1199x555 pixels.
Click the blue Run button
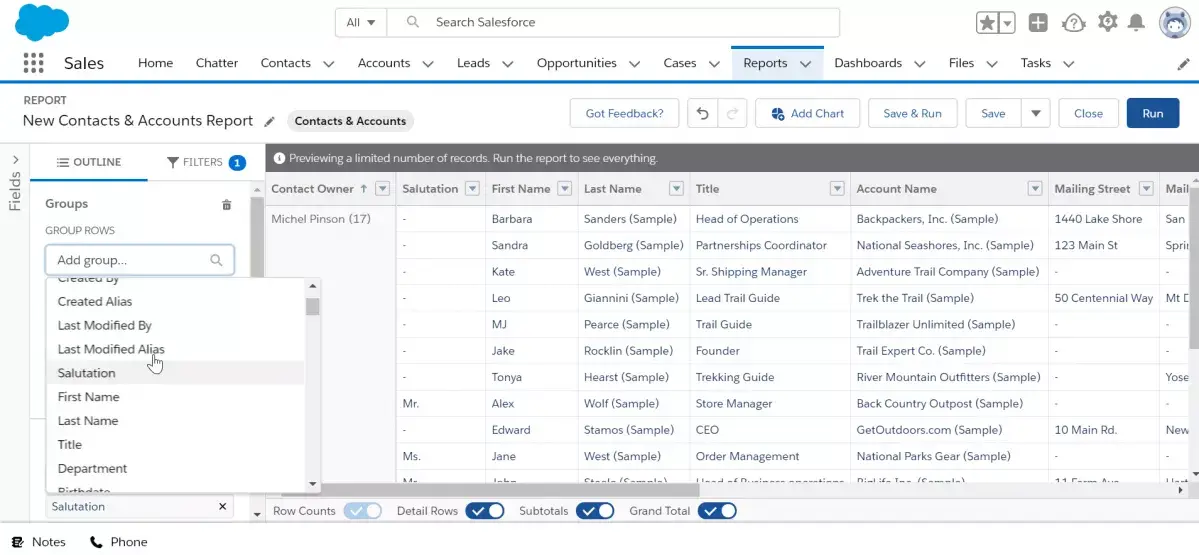click(x=1153, y=113)
